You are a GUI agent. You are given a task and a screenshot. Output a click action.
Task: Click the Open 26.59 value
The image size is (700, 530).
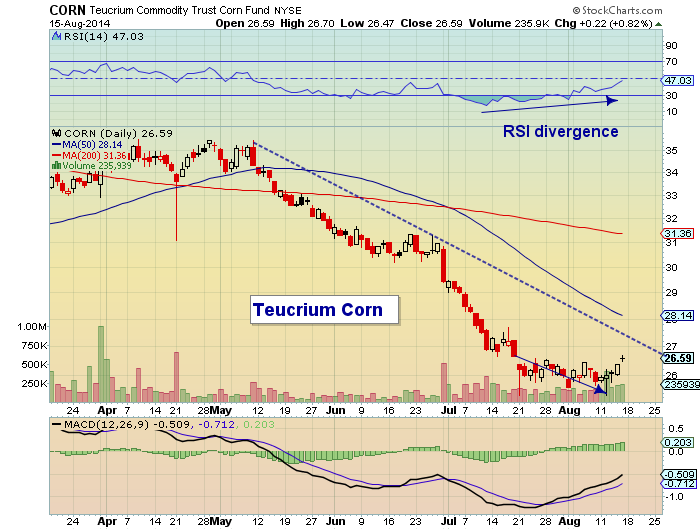pyautogui.click(x=245, y=24)
